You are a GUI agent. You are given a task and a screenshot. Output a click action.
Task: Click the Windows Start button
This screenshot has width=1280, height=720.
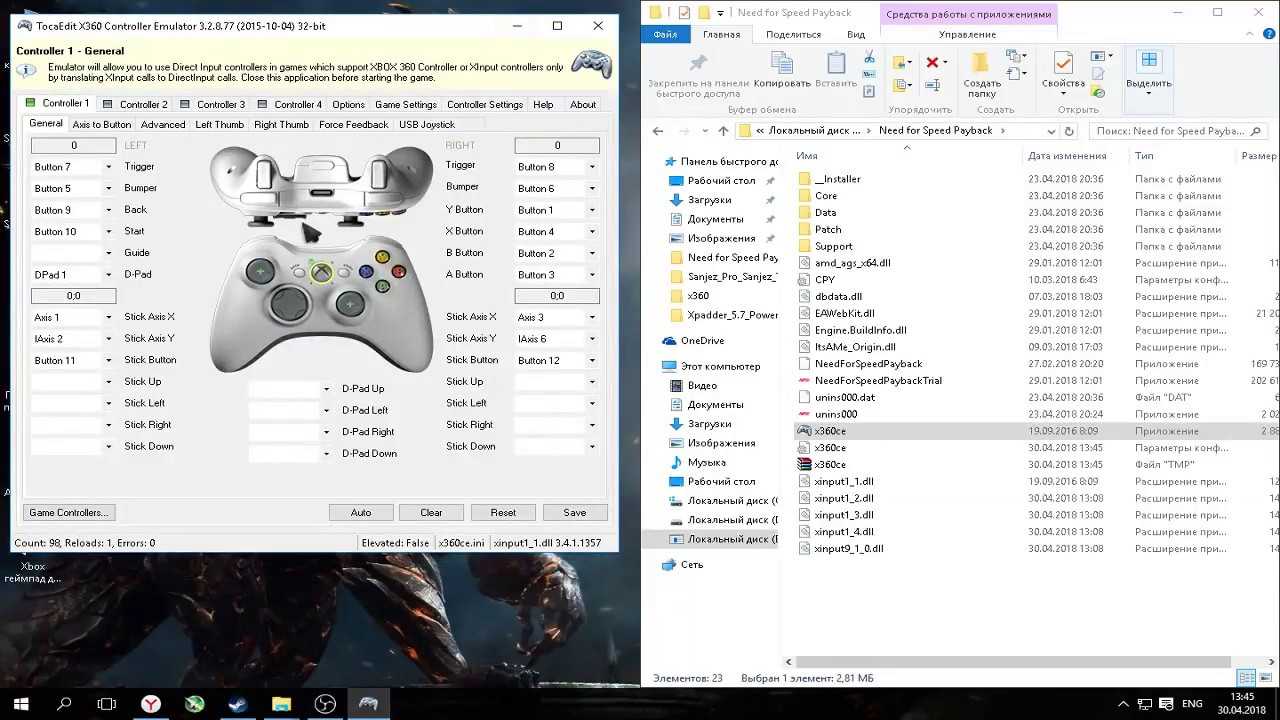21,704
